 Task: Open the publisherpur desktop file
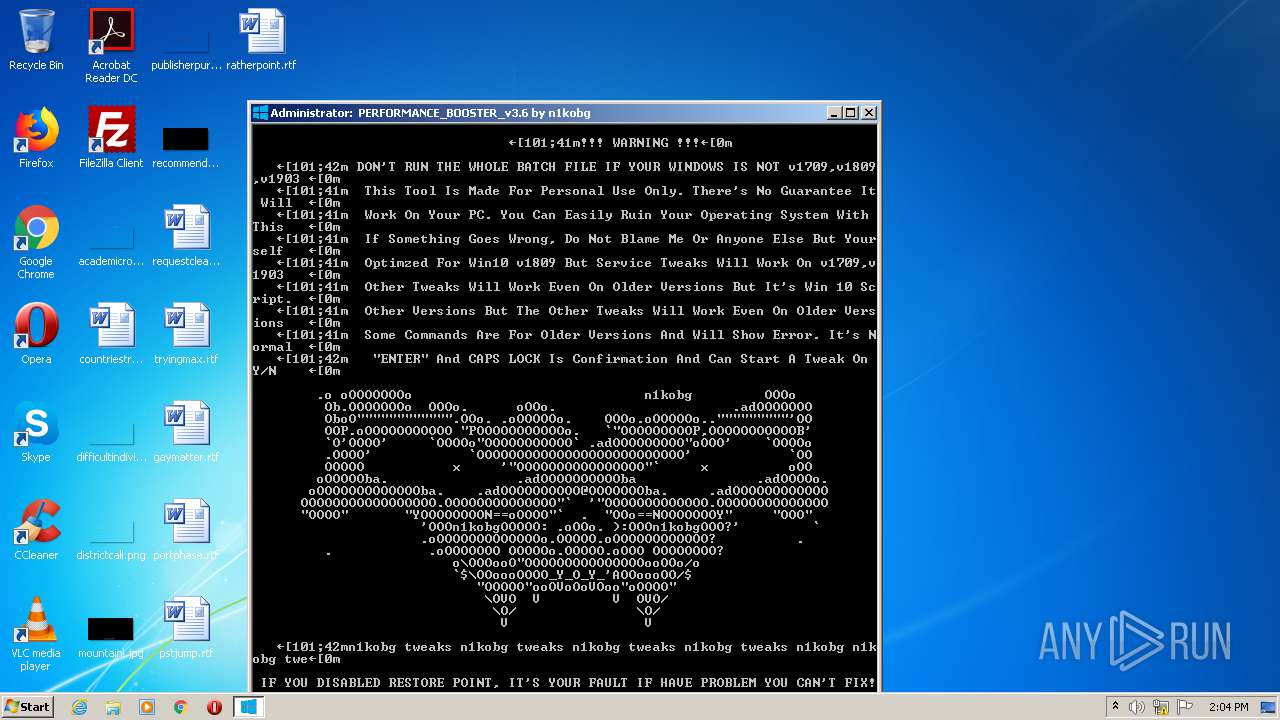186,46
